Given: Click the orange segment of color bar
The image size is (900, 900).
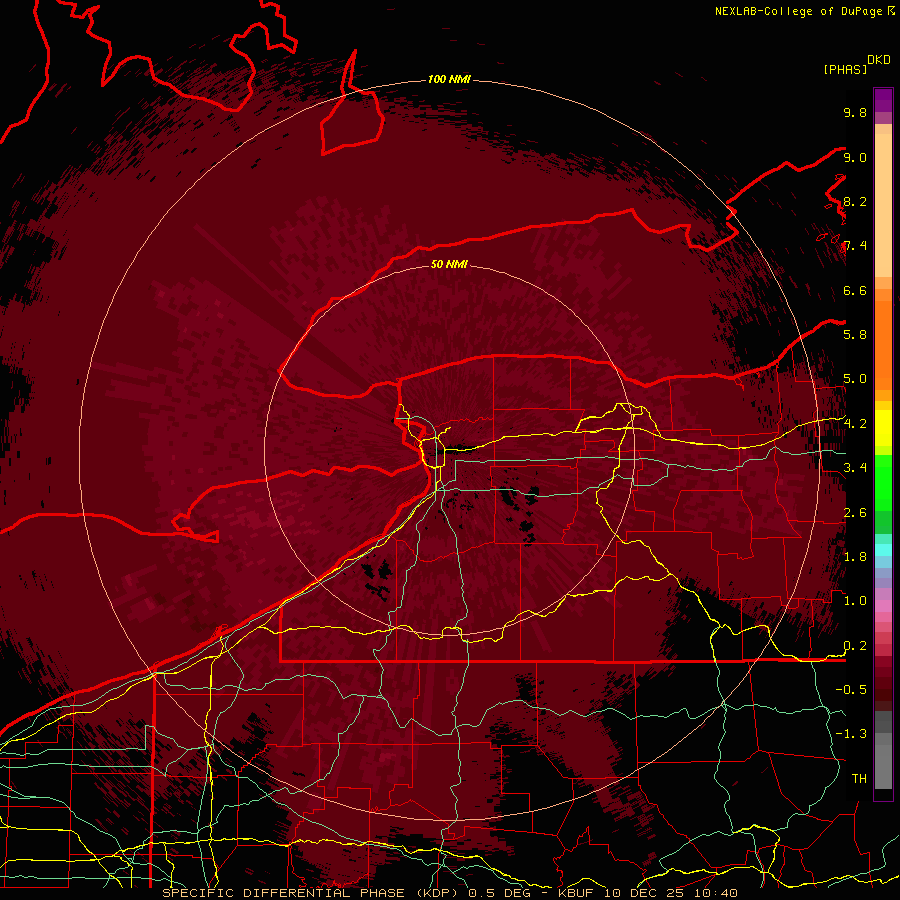Looking at the screenshot, I should (x=883, y=344).
